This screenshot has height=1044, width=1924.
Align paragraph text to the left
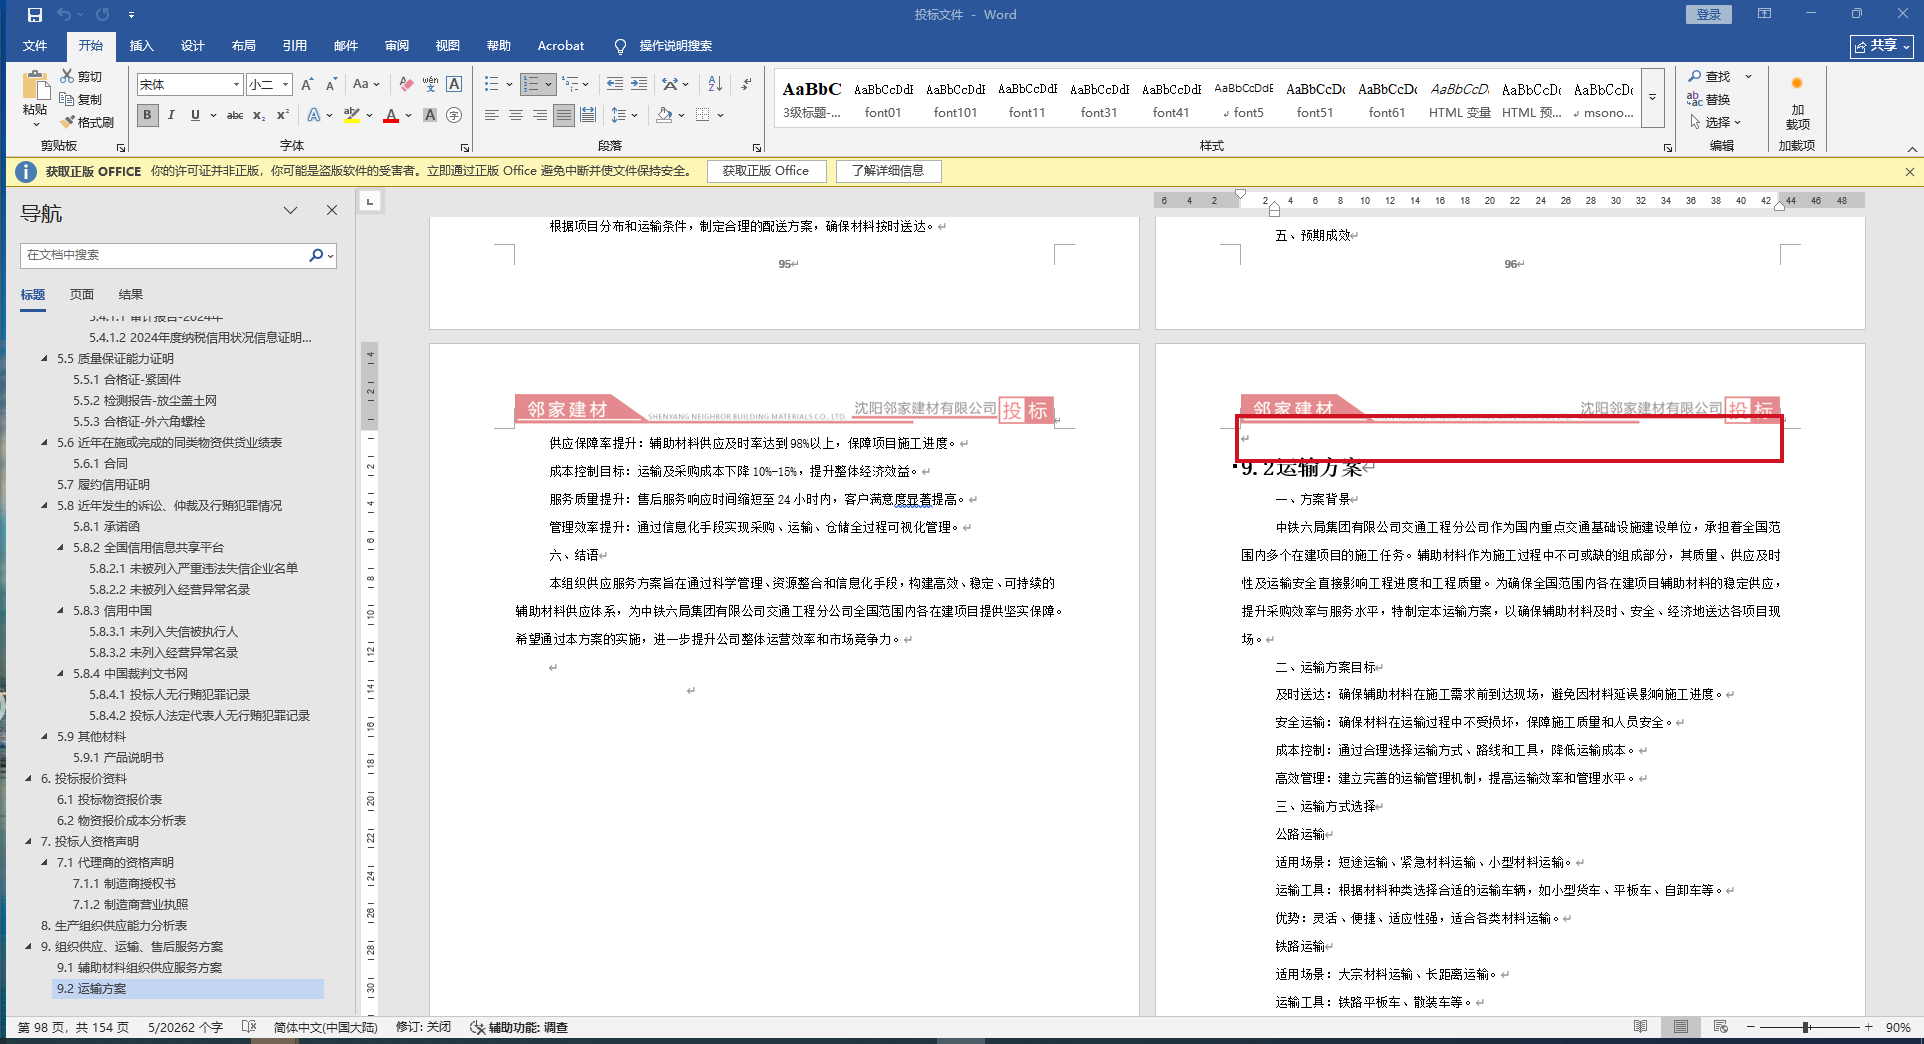point(492,115)
